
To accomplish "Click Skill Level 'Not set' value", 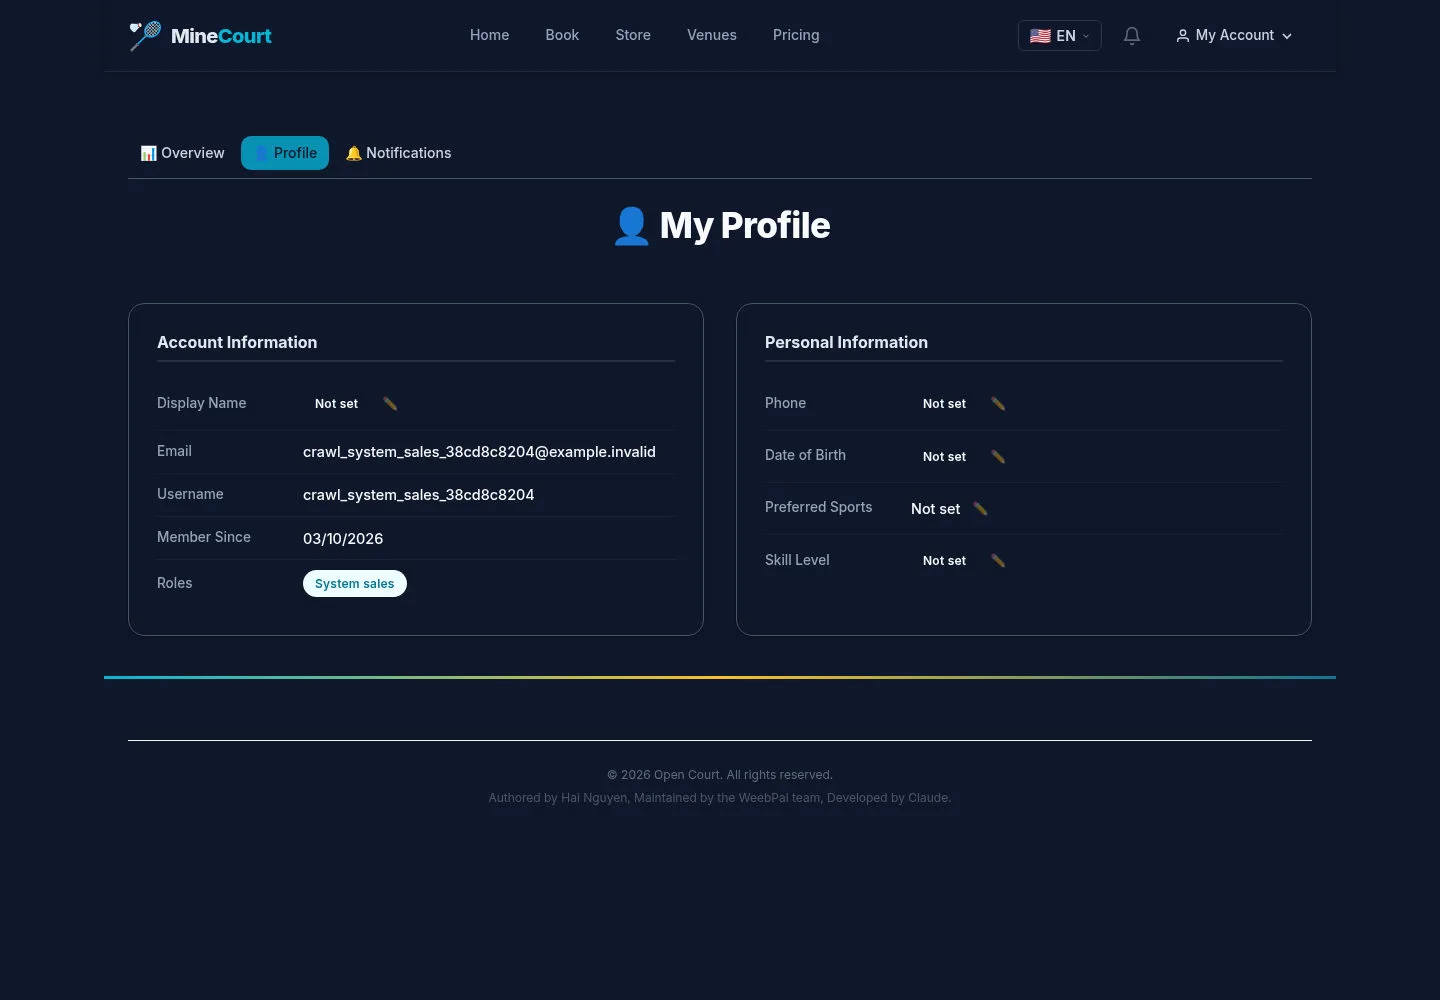I will [944, 561].
